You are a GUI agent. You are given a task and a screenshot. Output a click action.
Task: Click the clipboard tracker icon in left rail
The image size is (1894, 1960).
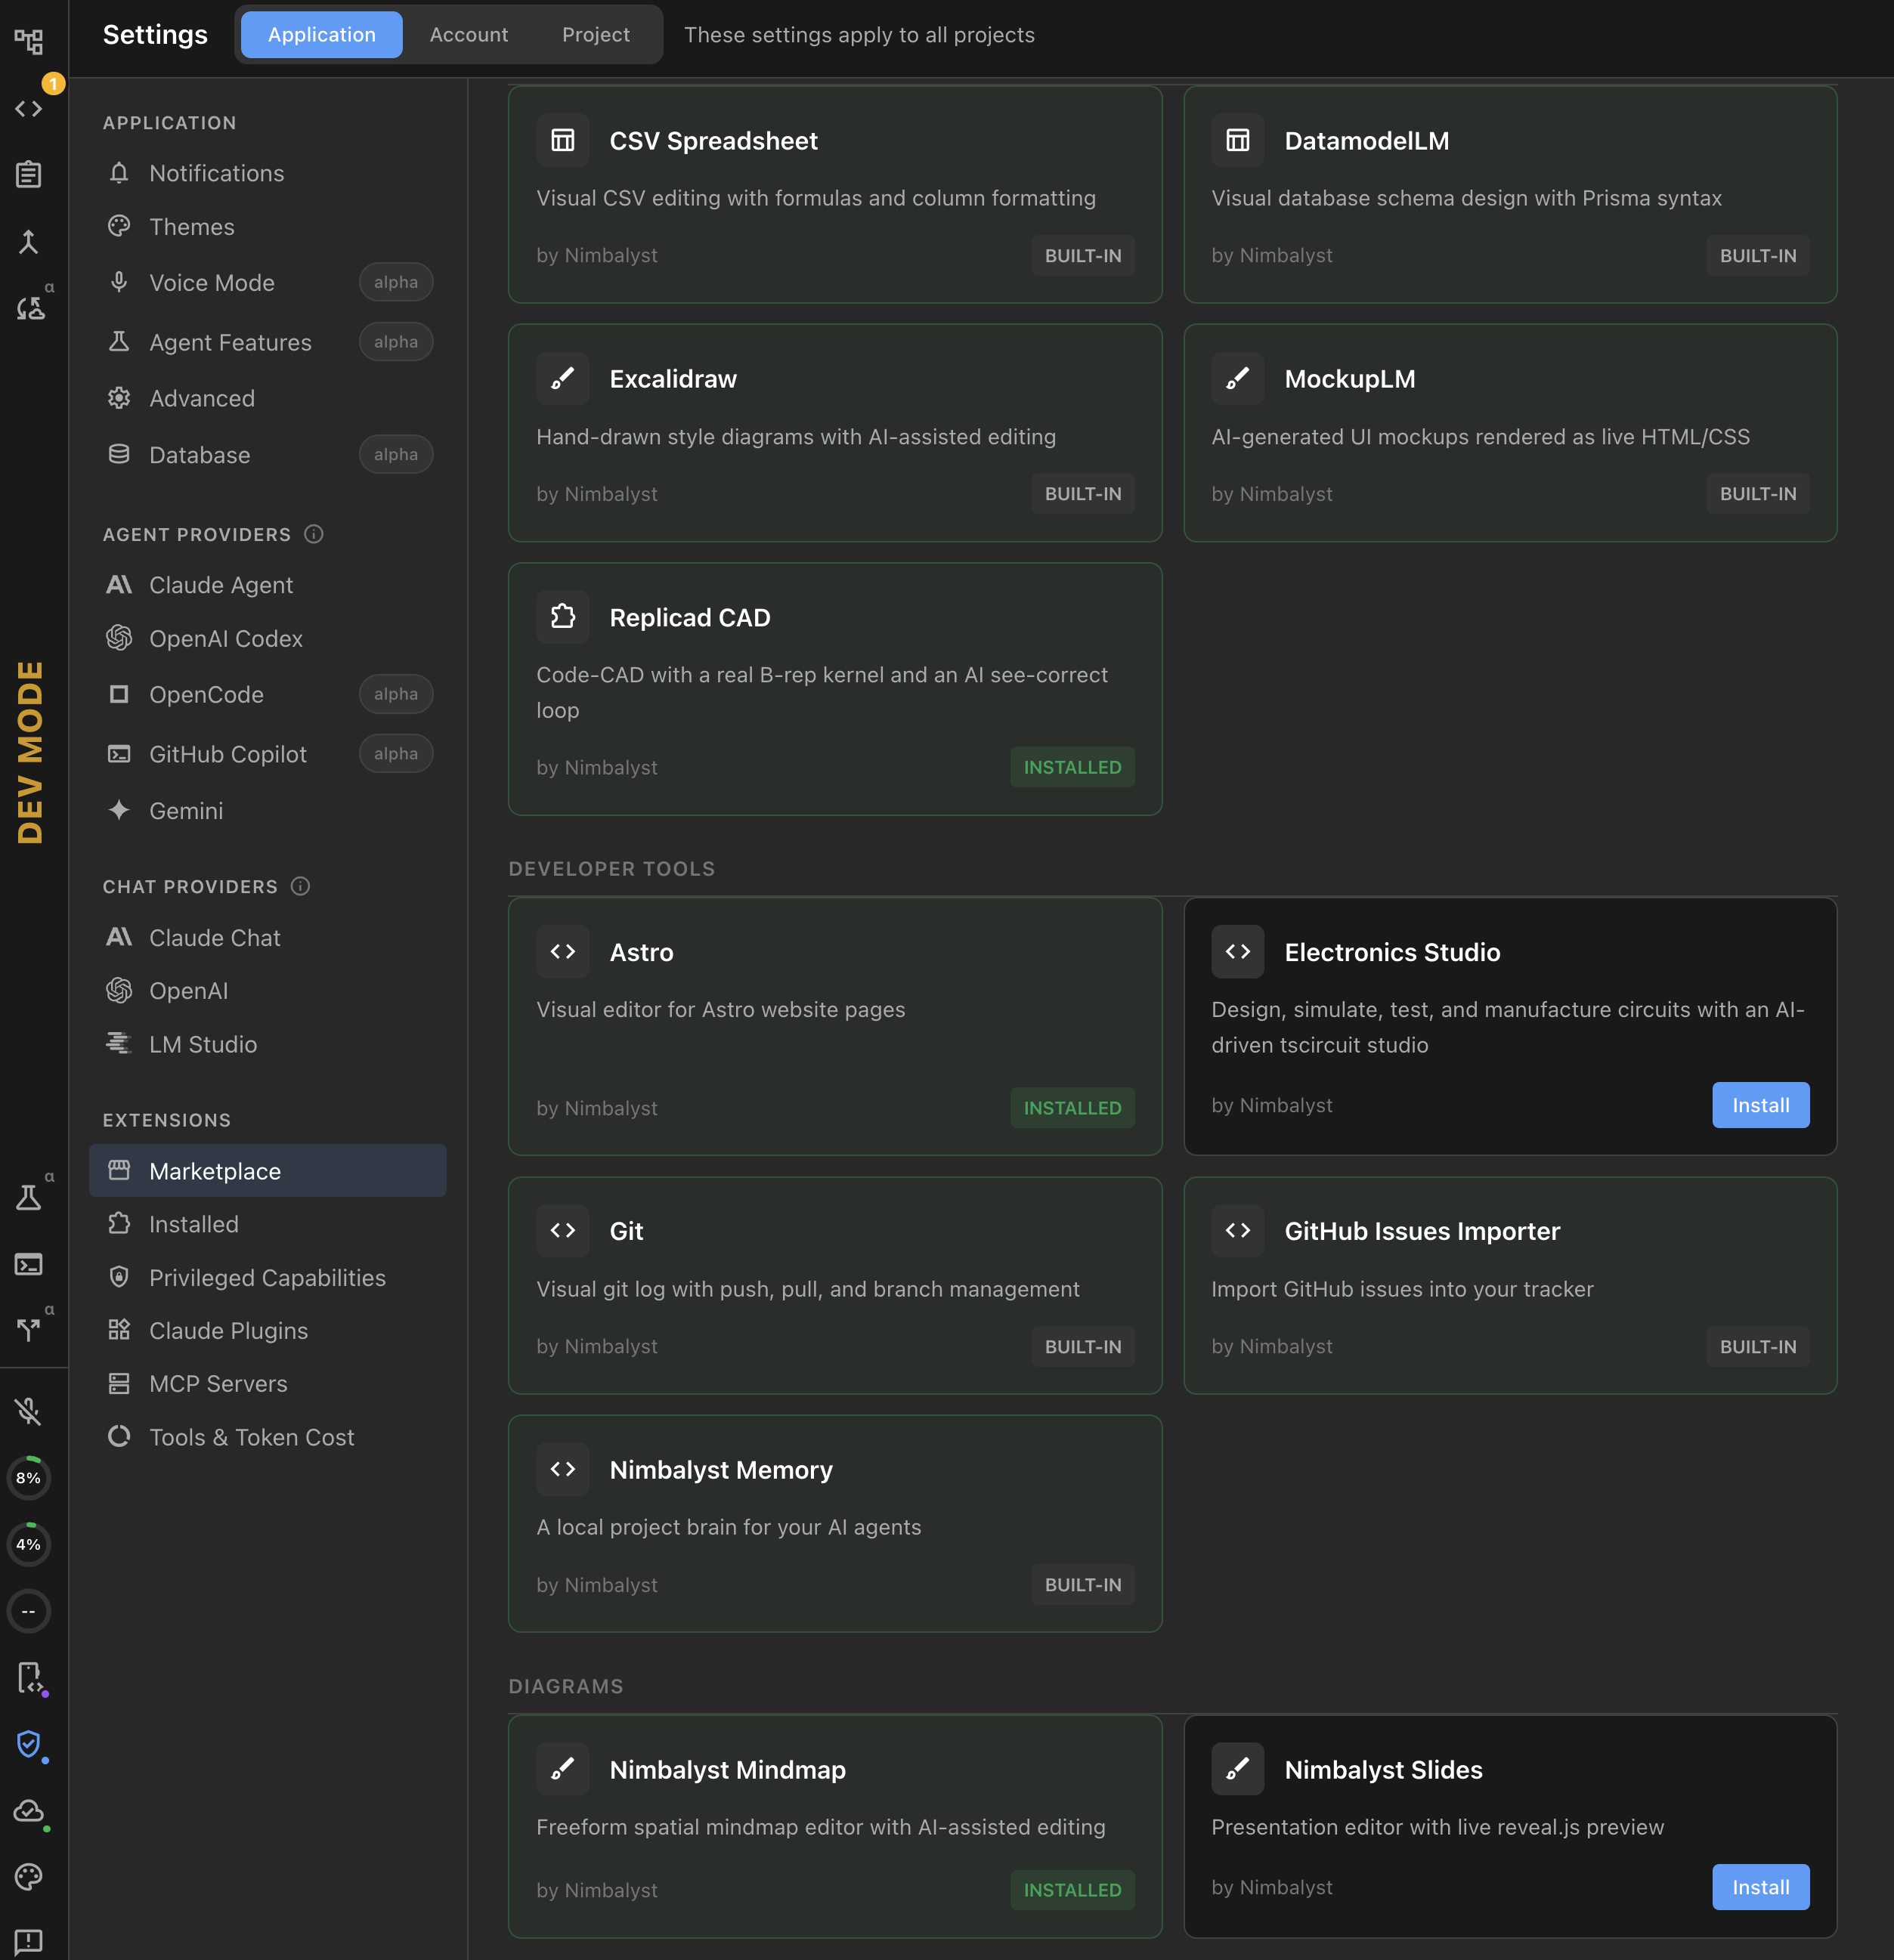click(29, 174)
